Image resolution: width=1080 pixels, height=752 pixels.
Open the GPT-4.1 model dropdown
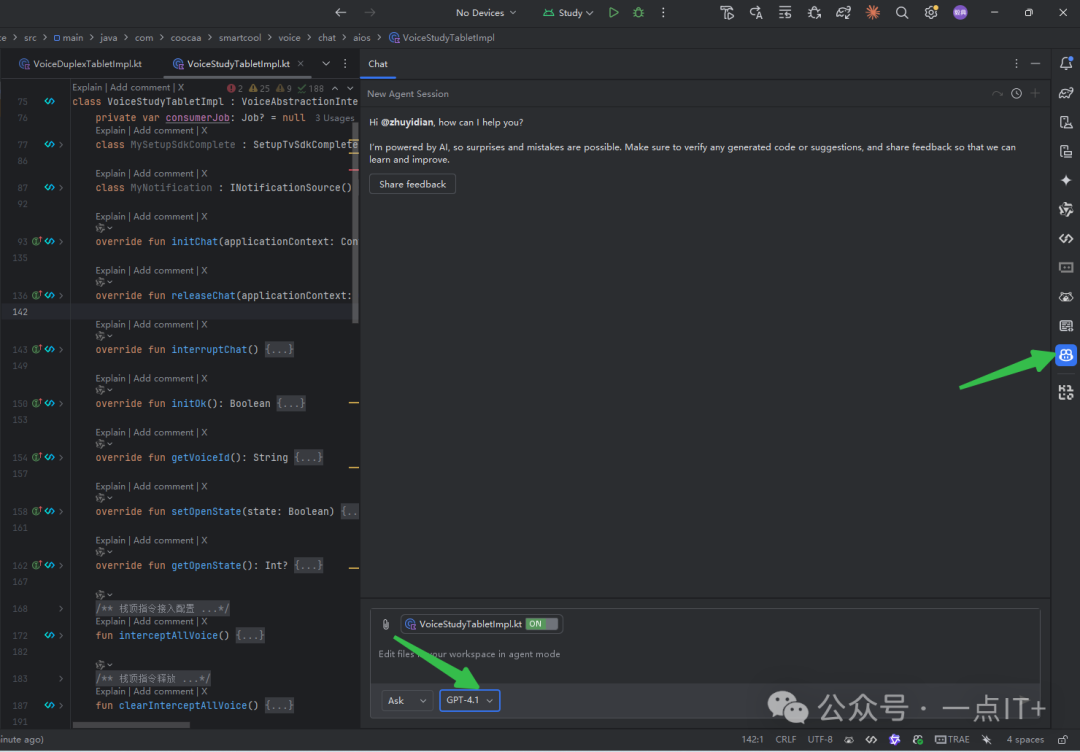pos(470,700)
